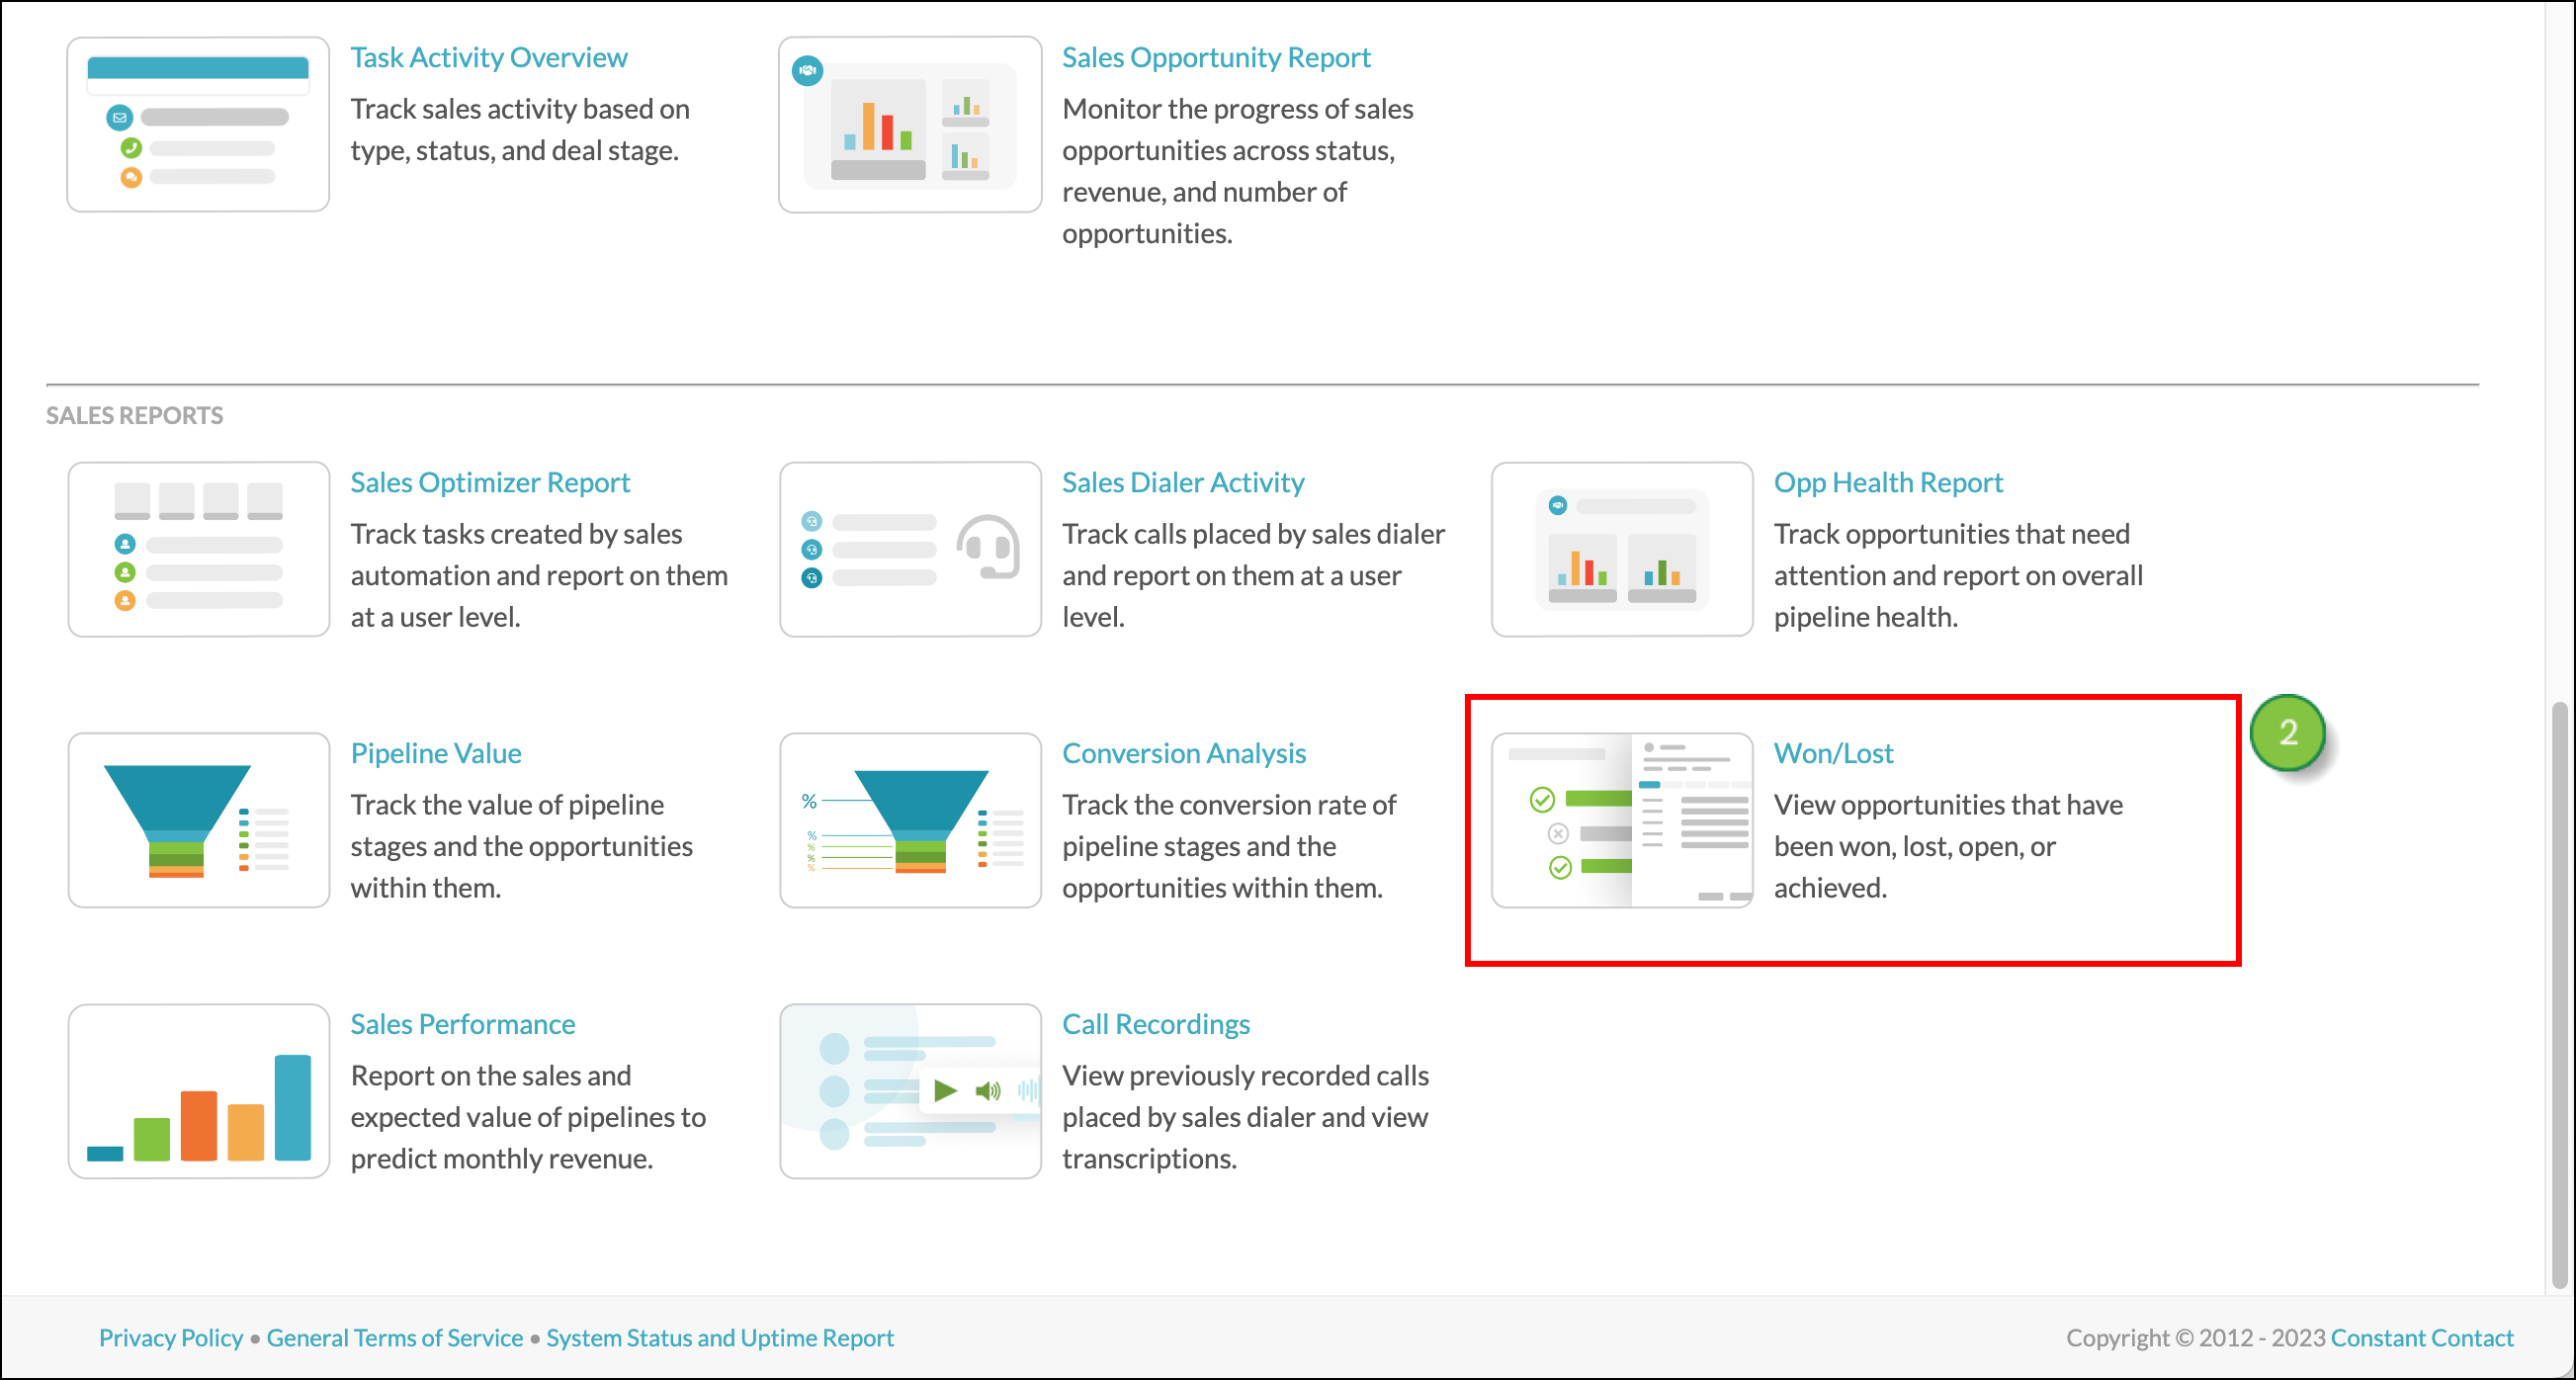Click the Sales Opportunity Report chart thumbnail
Screen dimensions: 2576x1380
(x=910, y=124)
